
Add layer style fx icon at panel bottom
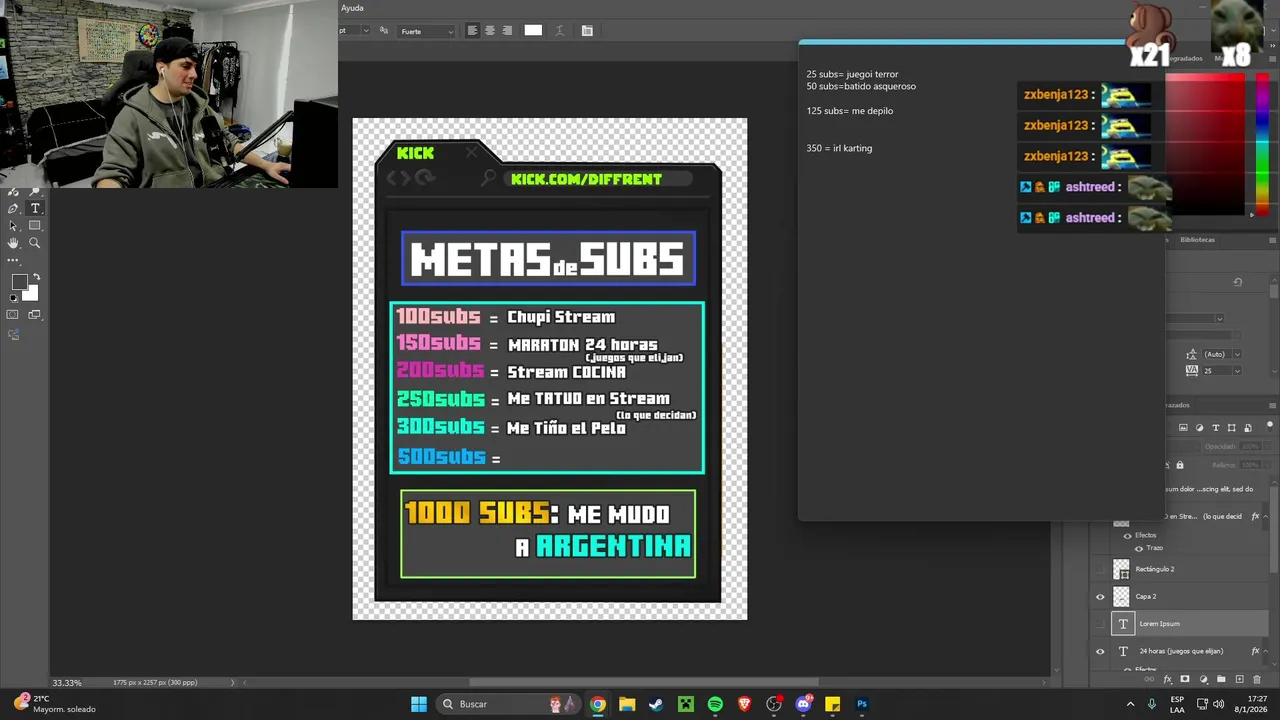pyautogui.click(x=1167, y=680)
